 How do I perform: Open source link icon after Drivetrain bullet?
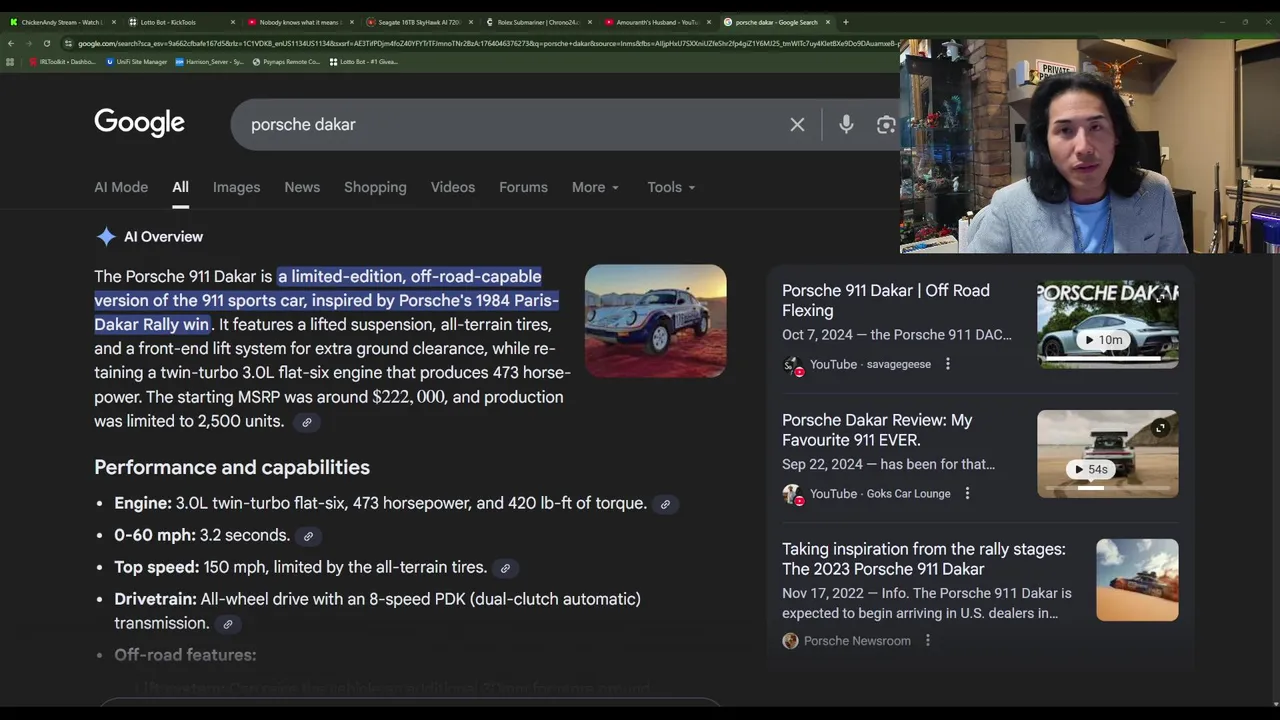(x=228, y=624)
